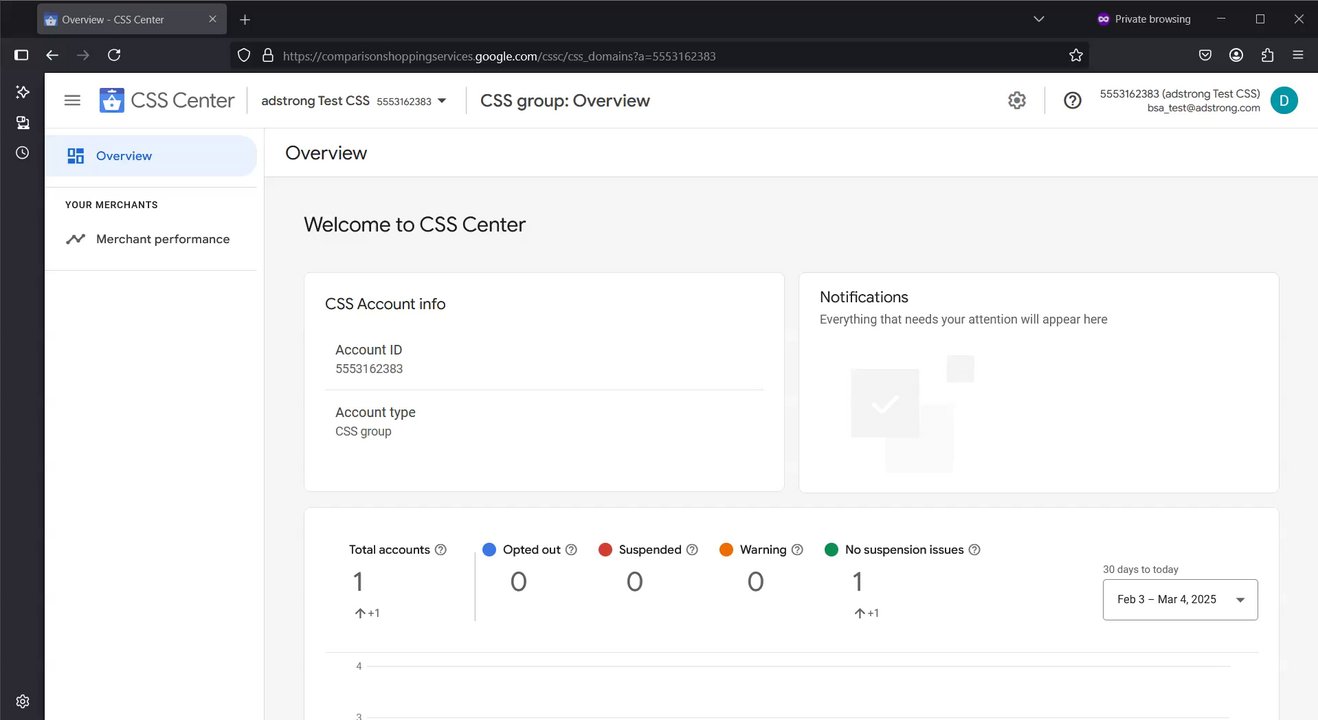The image size is (1318, 720).
Task: Click the user account avatar D
Action: pos(1284,100)
